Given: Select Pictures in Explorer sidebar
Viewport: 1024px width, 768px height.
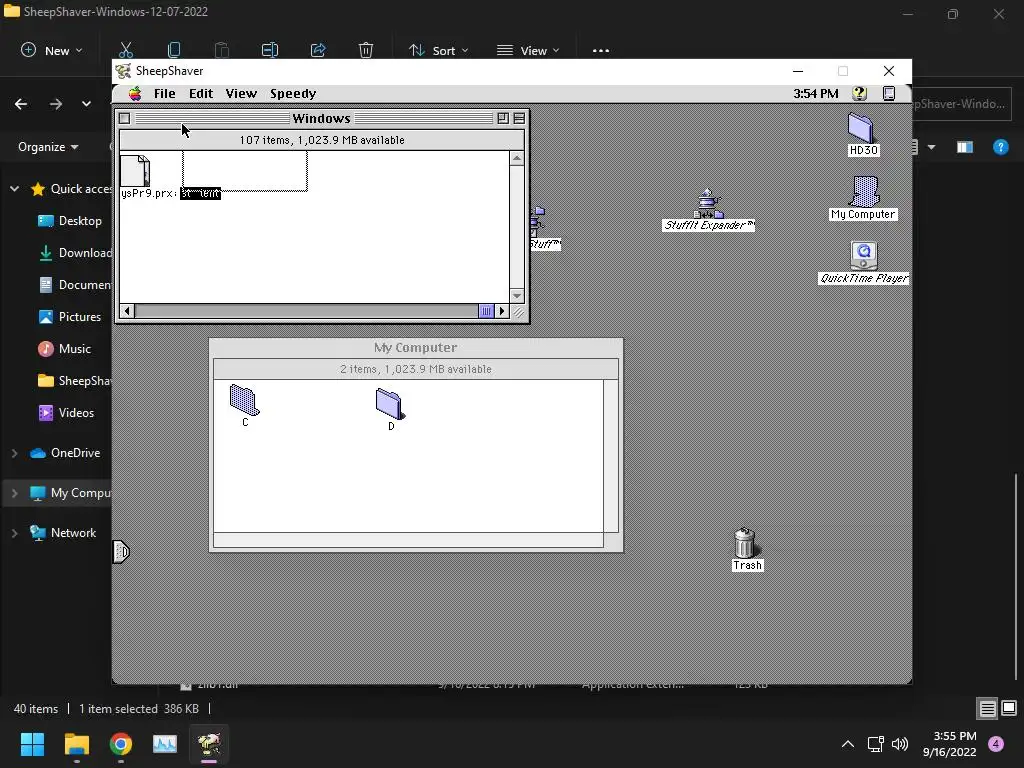Looking at the screenshot, I should 70,317.
